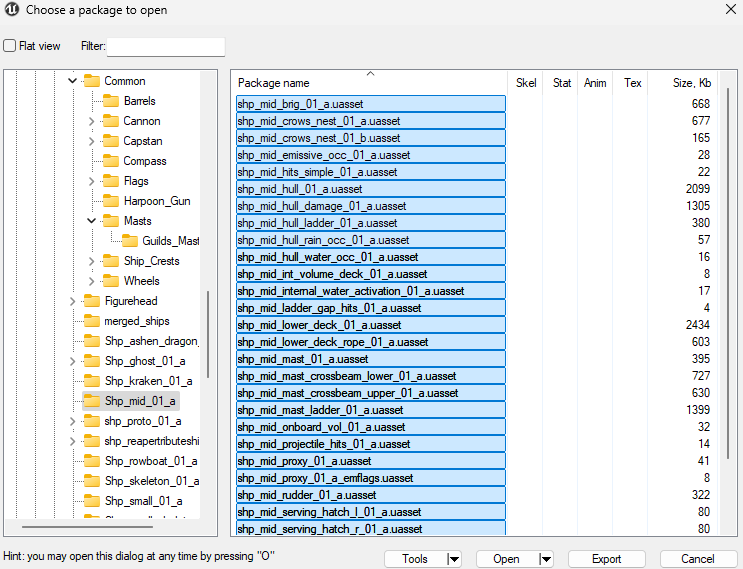Click the Barrels folder icon

[110, 101]
